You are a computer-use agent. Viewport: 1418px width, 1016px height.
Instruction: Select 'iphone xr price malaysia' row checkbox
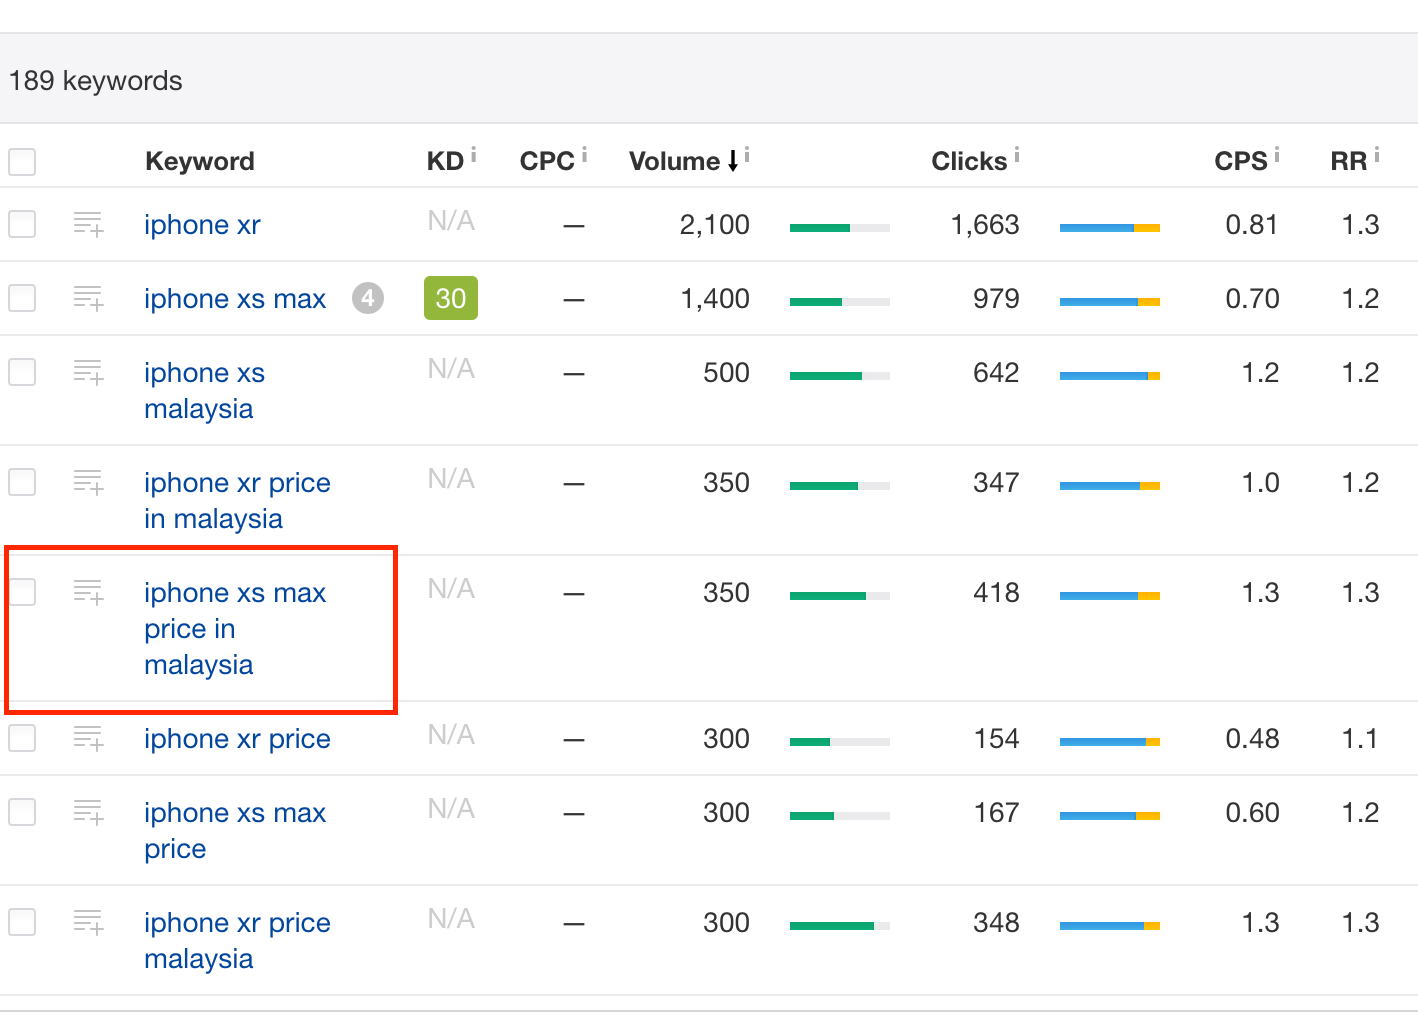[22, 922]
